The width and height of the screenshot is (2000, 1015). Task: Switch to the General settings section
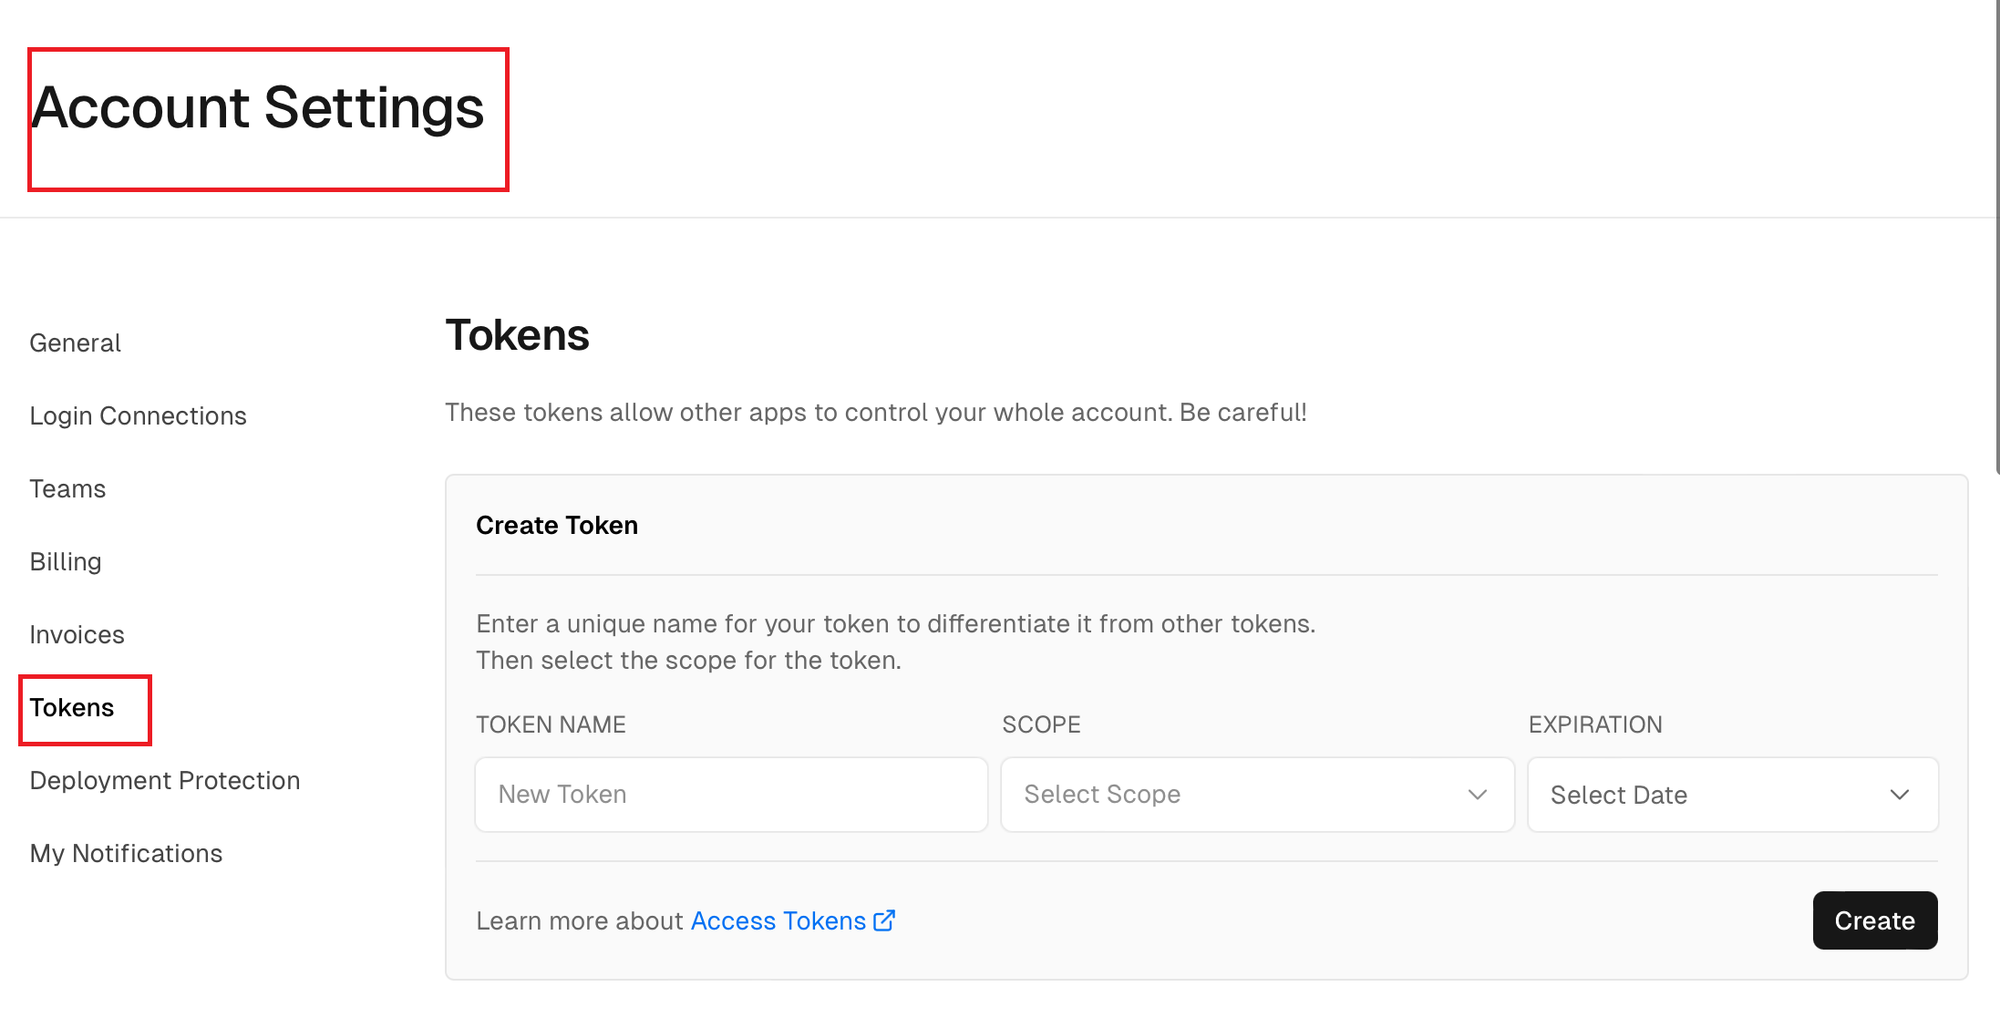pyautogui.click(x=75, y=342)
